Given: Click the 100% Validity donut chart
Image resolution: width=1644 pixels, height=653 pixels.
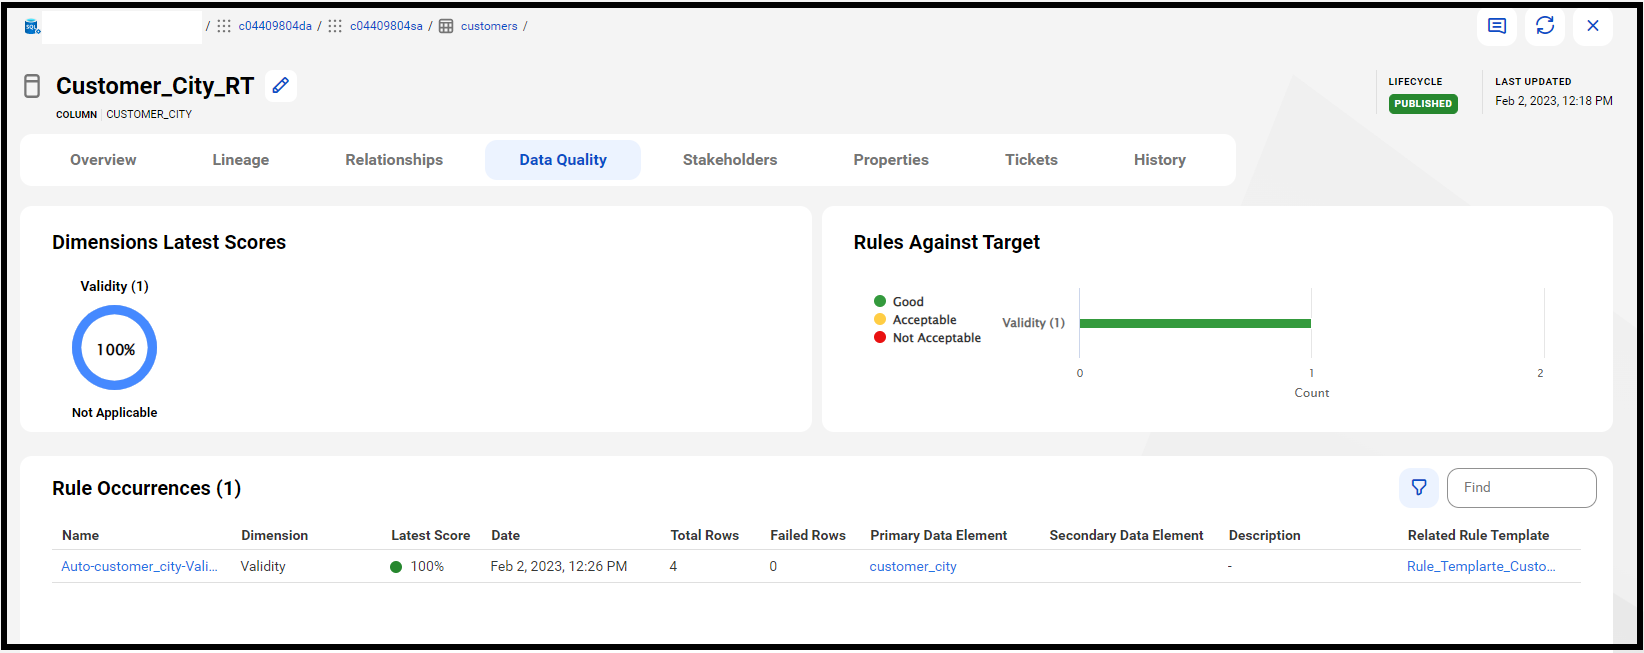Looking at the screenshot, I should click(115, 348).
